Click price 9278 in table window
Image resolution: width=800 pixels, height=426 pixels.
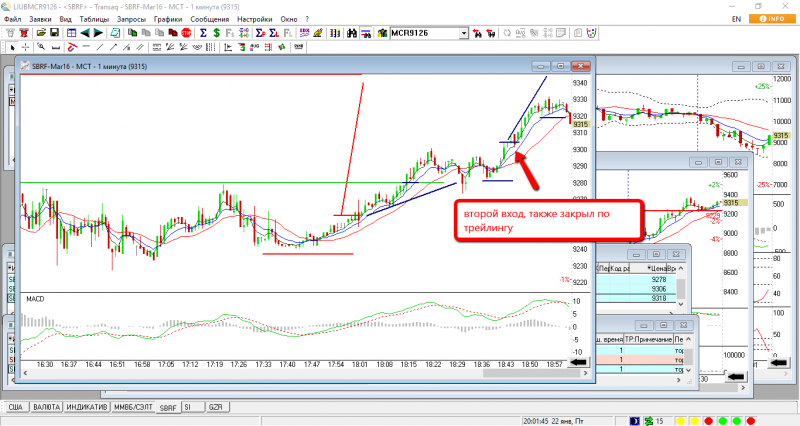[x=658, y=280]
